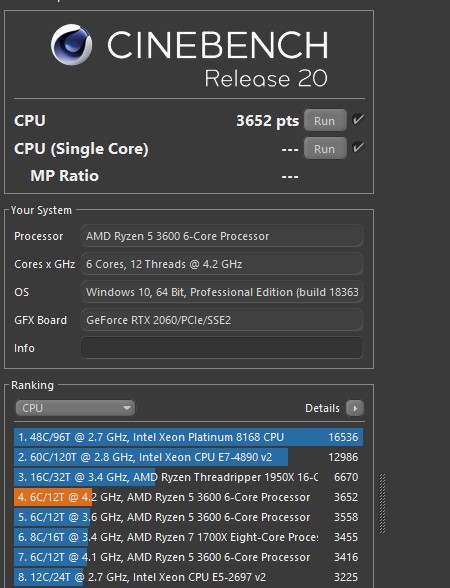Click the empty Info text field
This screenshot has width=450, height=588.
222,348
